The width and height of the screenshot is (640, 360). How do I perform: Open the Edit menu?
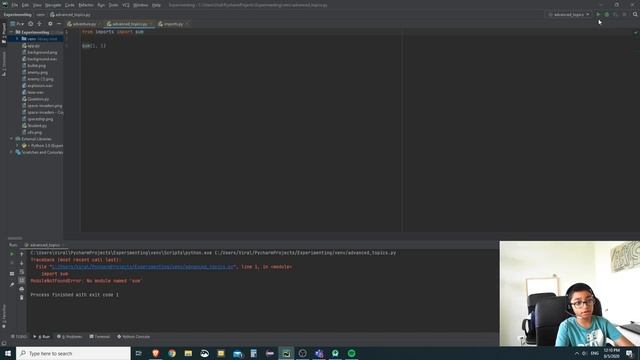(25, 5)
